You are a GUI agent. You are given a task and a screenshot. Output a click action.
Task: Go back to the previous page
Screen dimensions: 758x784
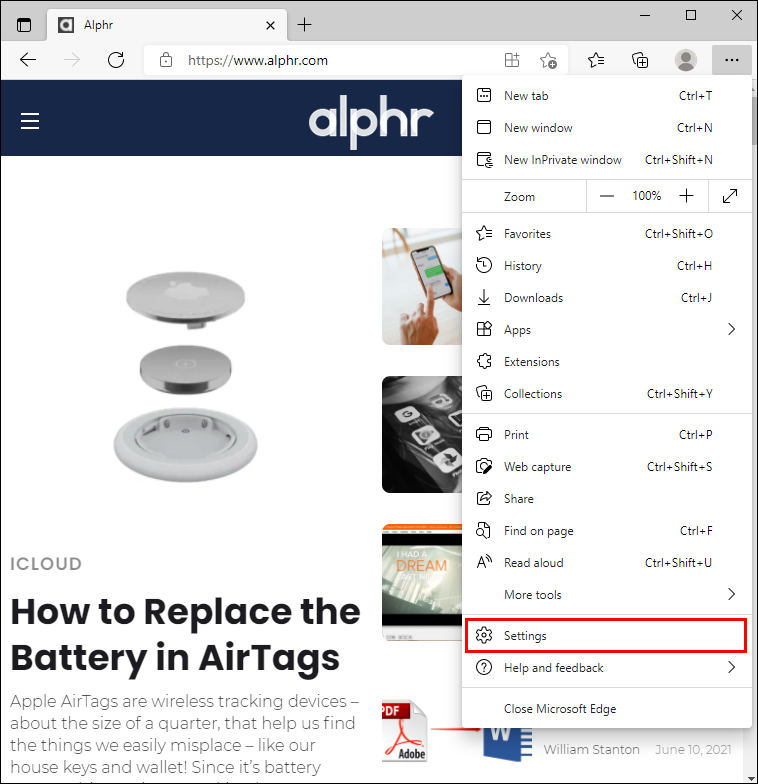tap(28, 60)
